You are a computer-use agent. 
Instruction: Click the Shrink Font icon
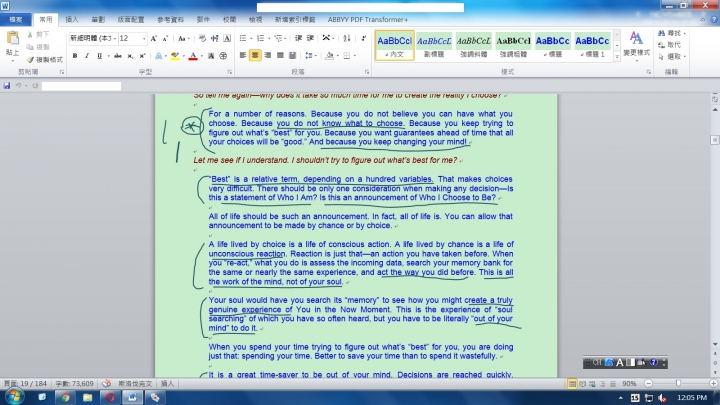[165, 39]
